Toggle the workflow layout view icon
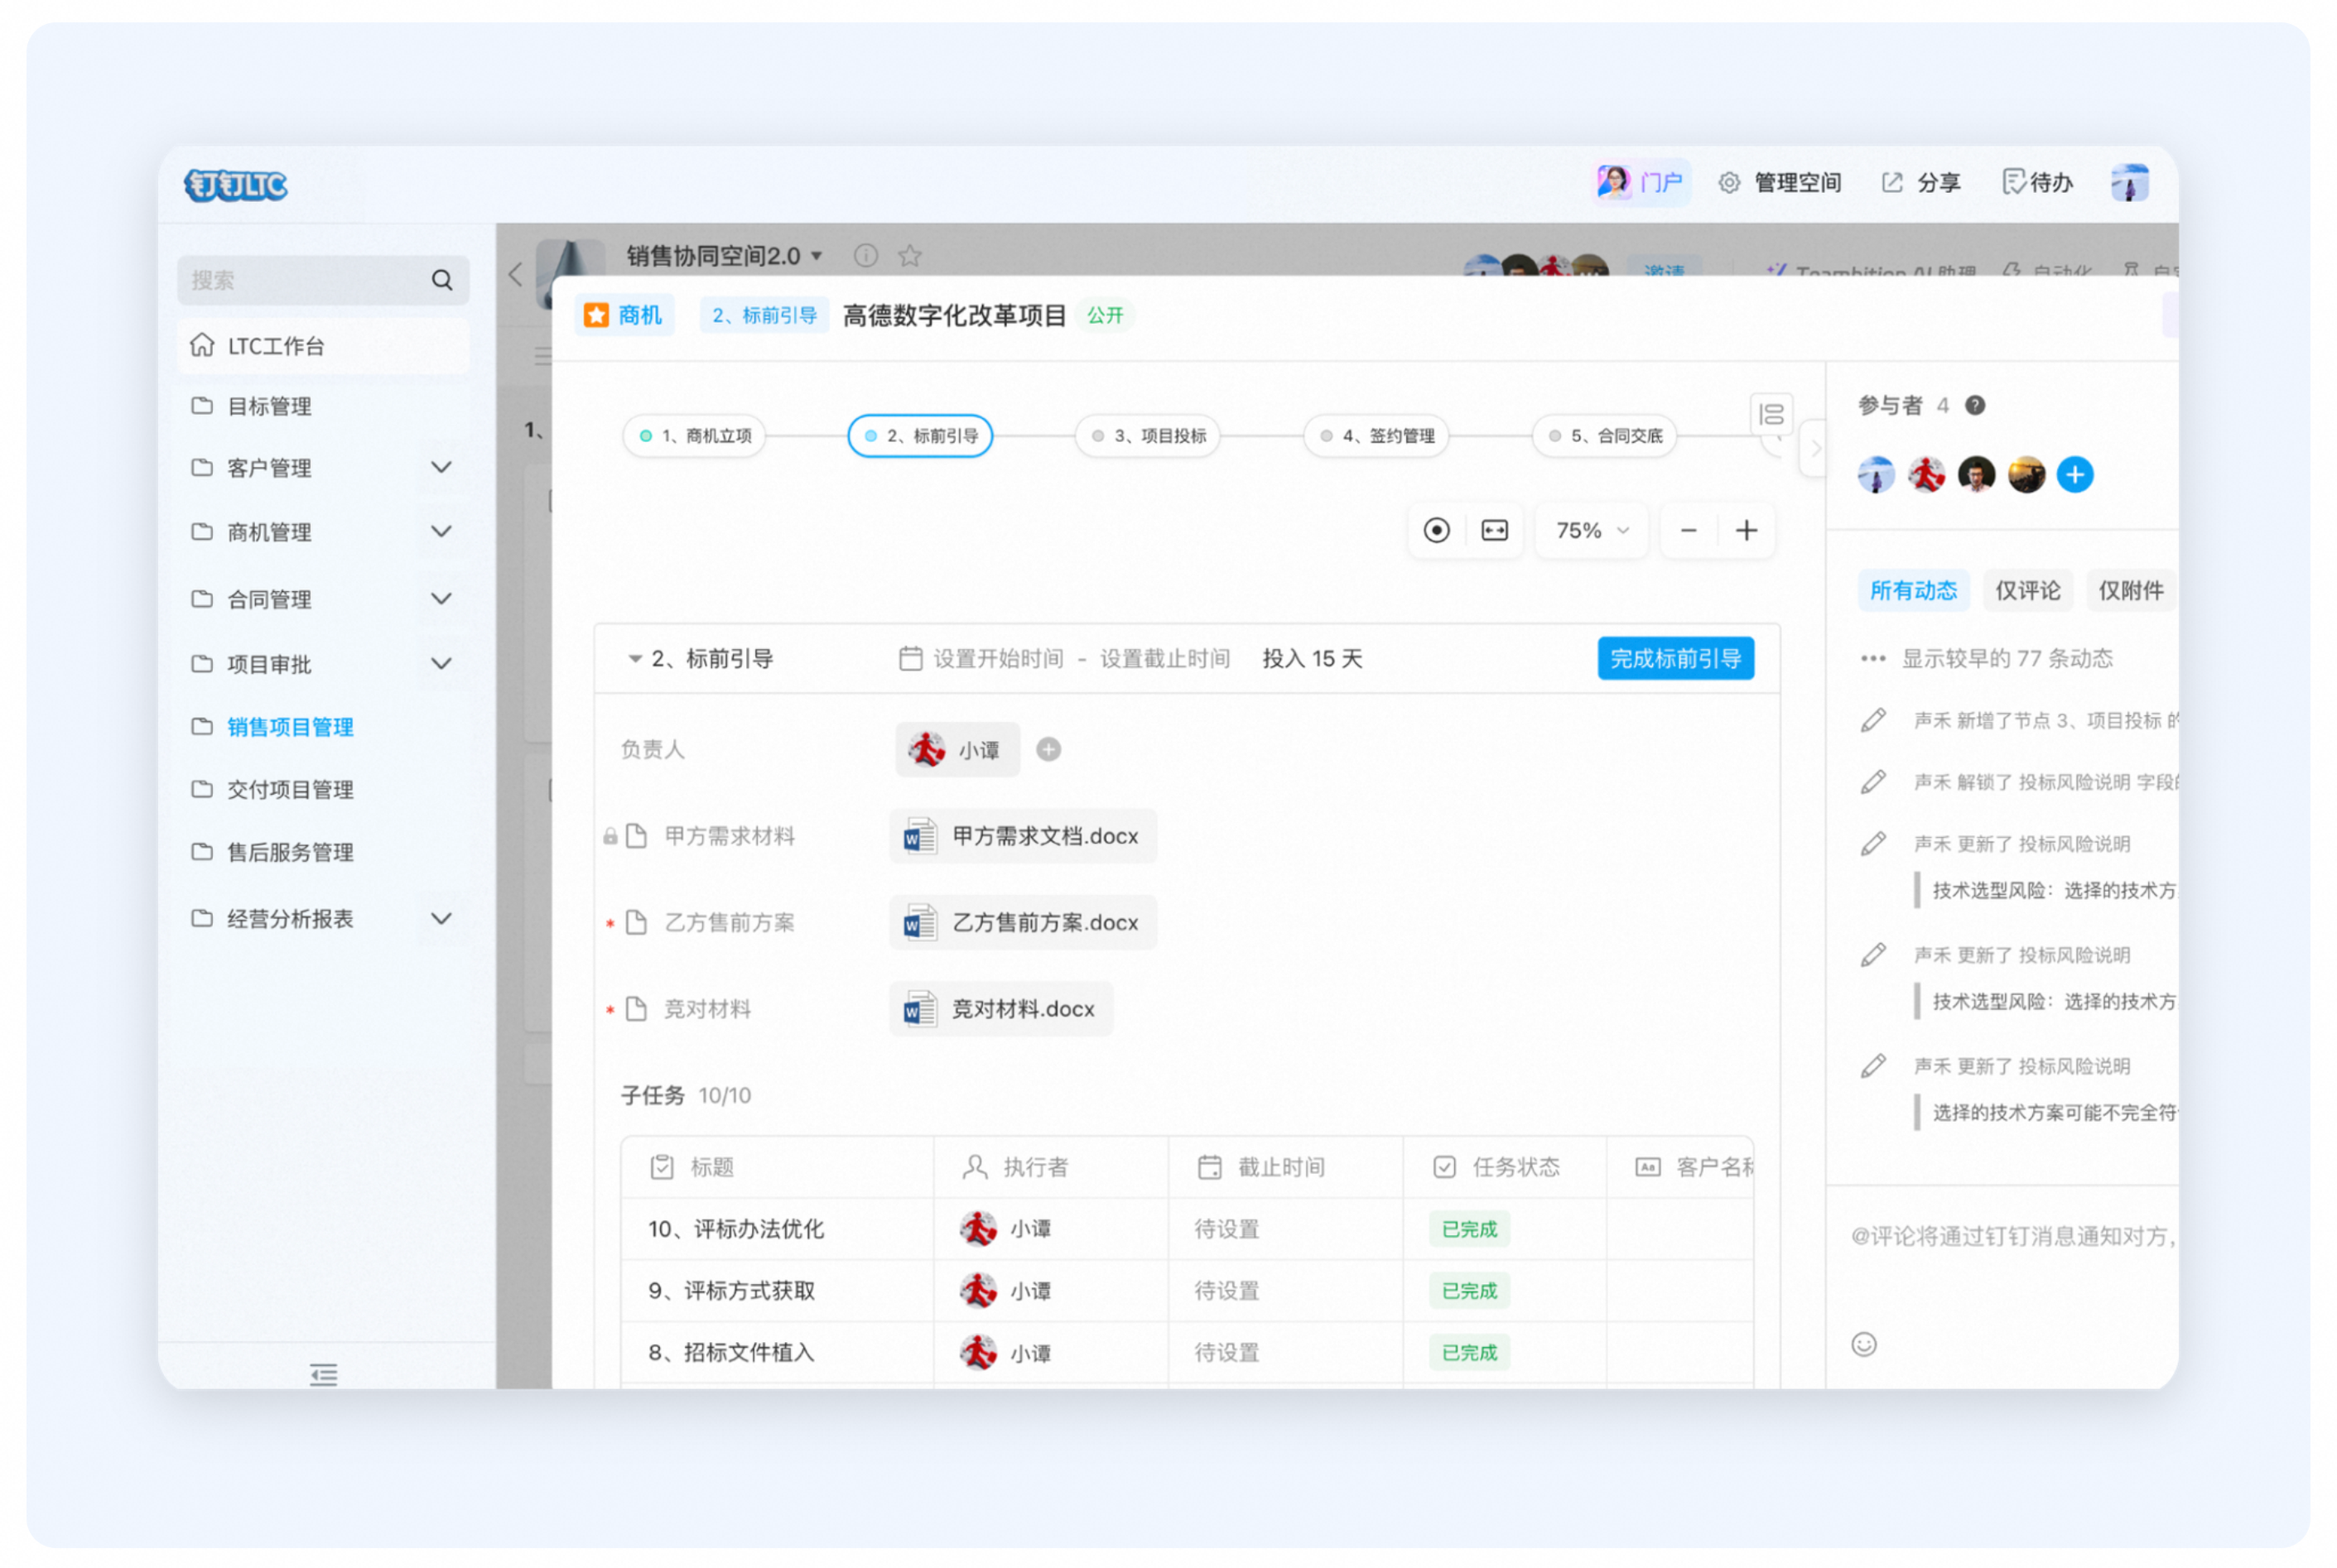2337x1568 pixels. click(1771, 414)
